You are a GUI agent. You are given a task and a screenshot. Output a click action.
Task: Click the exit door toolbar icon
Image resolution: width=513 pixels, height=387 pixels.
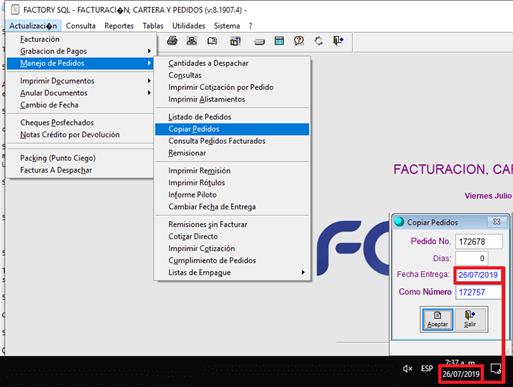[338, 41]
